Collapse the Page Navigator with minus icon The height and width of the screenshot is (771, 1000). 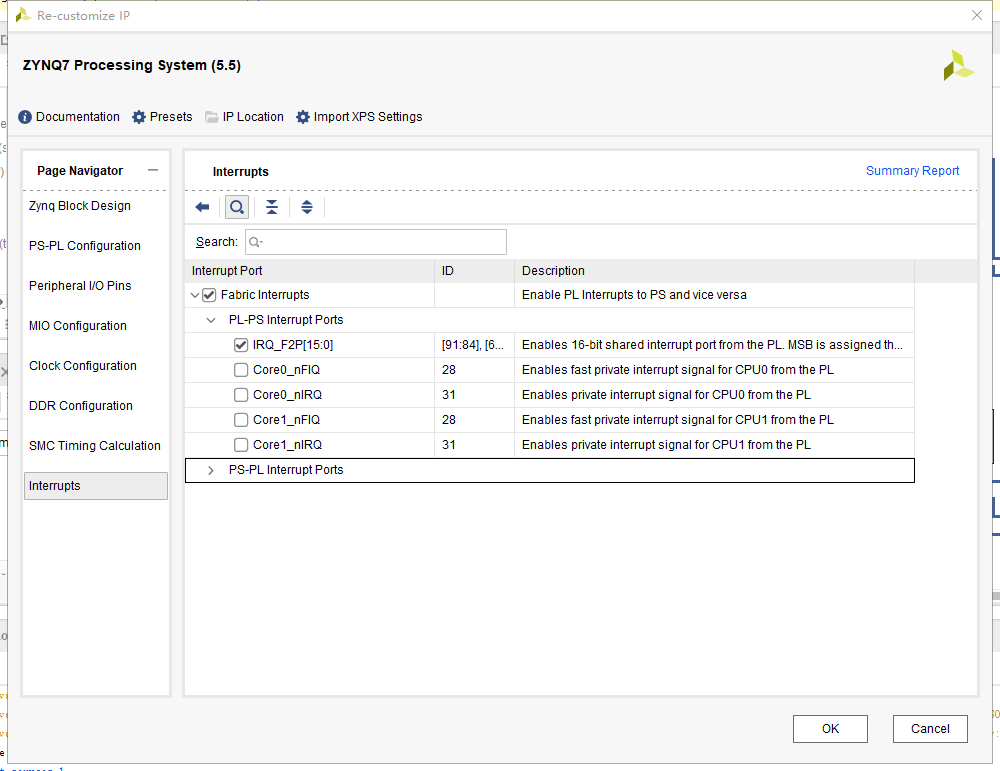(152, 170)
